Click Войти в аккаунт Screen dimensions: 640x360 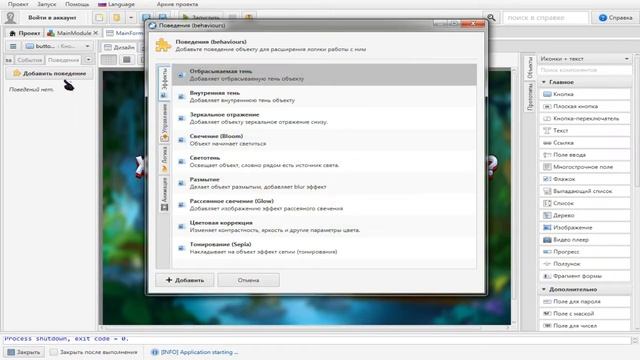[52, 18]
